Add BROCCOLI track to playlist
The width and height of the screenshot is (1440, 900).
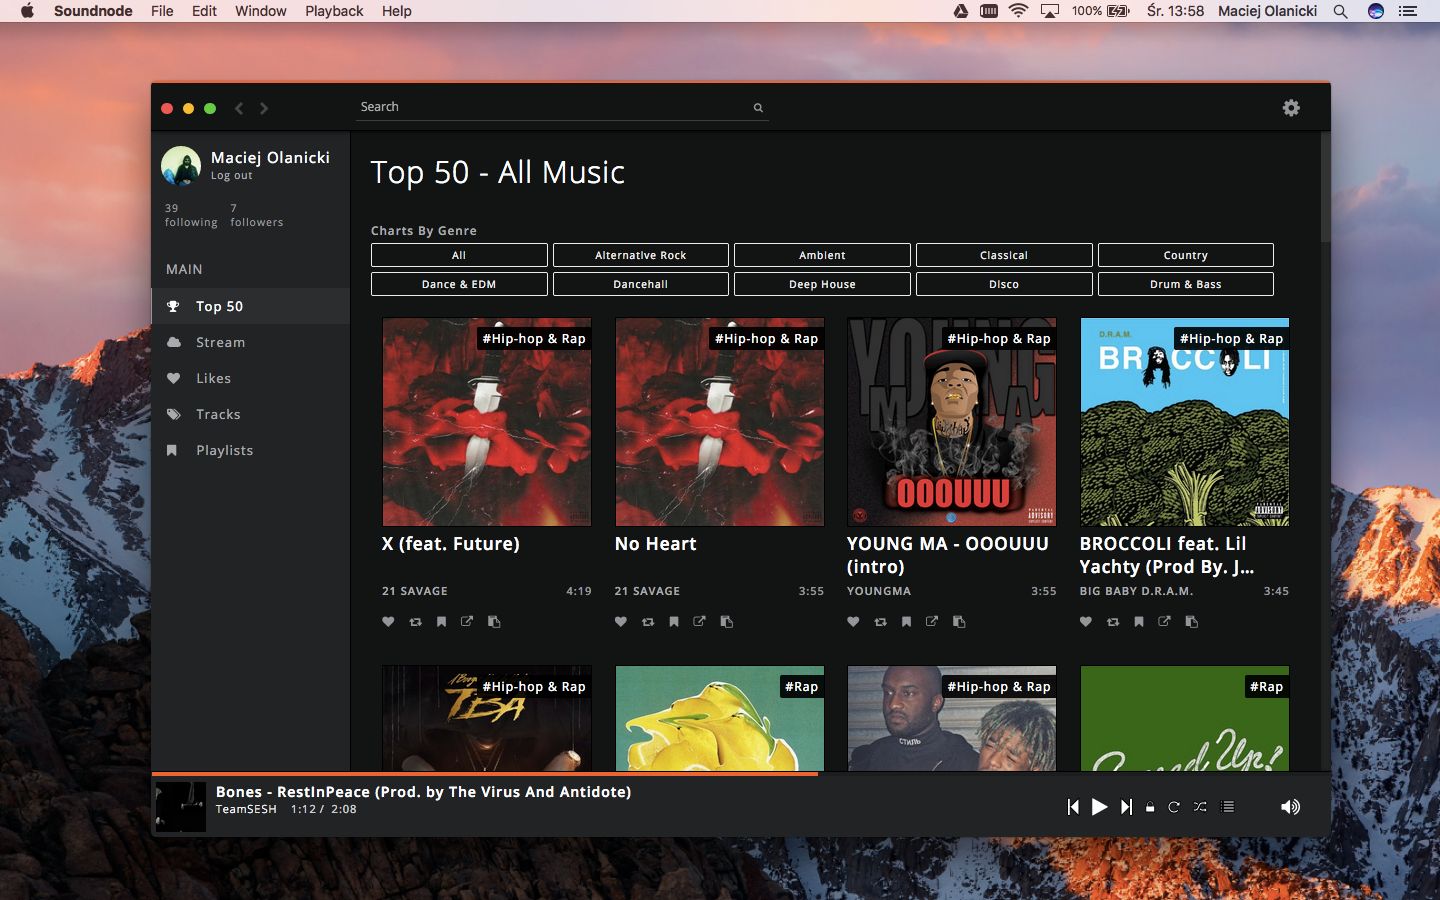tap(1139, 622)
